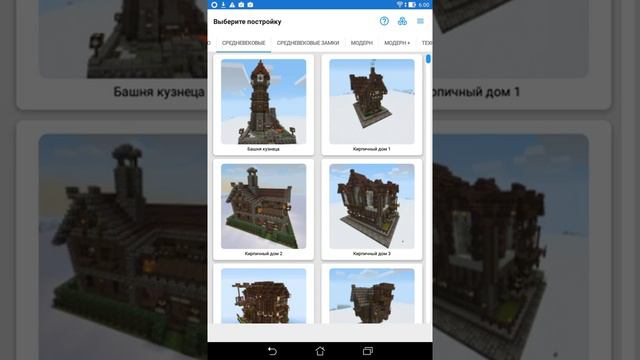This screenshot has height=360, width=640.
Task: Click the Башня кузнеца caption text
Action: pyautogui.click(x=263, y=149)
